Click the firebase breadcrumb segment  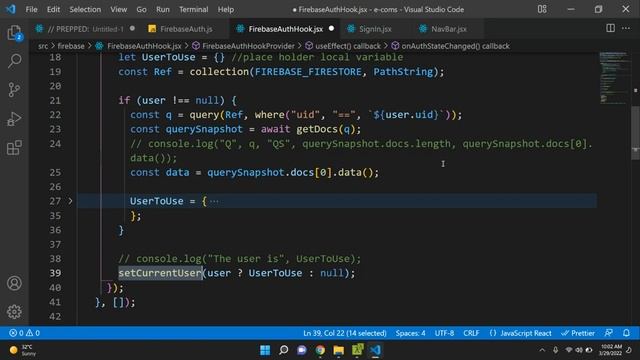pyautogui.click(x=71, y=46)
